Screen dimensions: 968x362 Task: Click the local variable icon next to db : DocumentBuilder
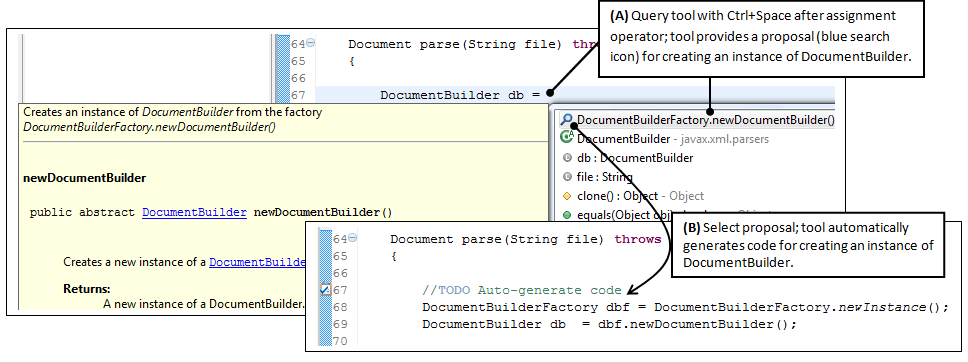point(567,158)
